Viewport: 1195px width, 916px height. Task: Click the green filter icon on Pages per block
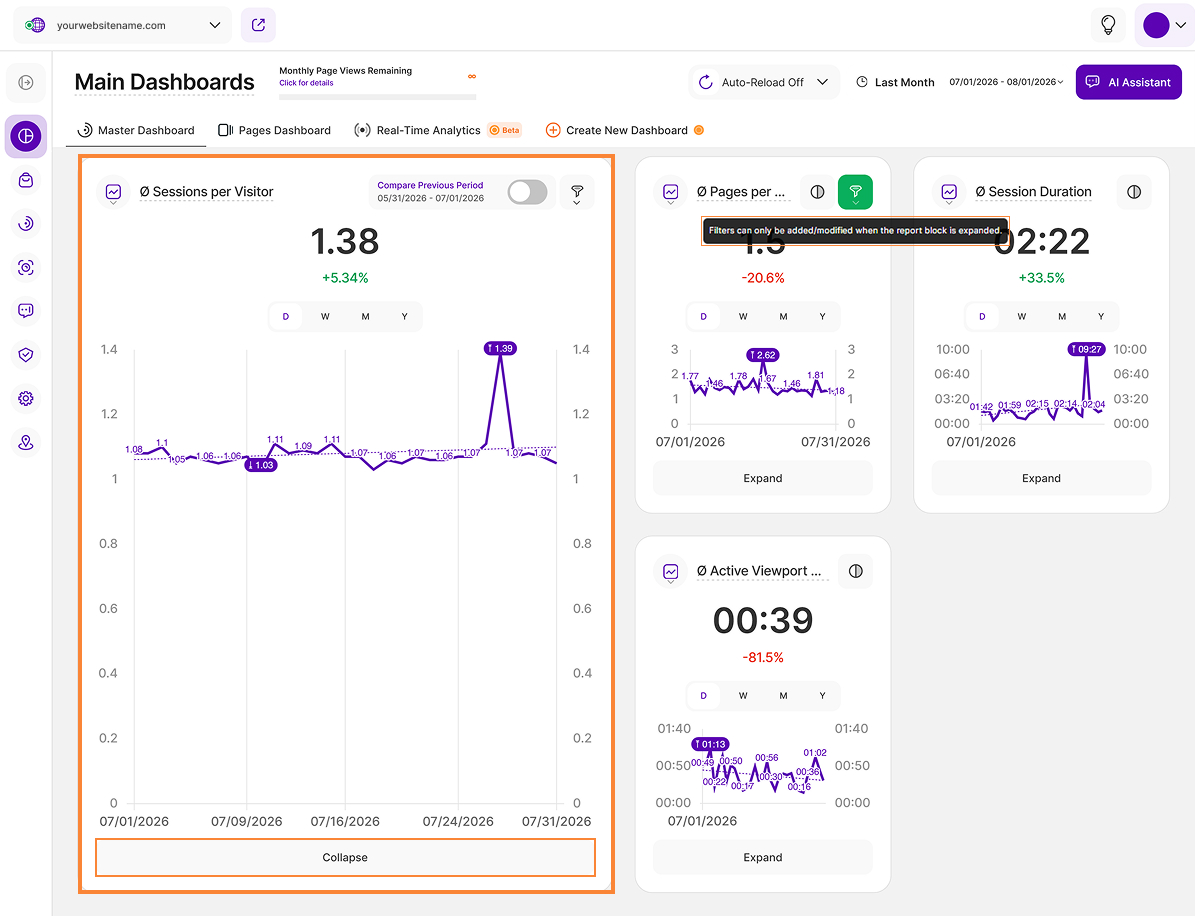click(x=855, y=192)
